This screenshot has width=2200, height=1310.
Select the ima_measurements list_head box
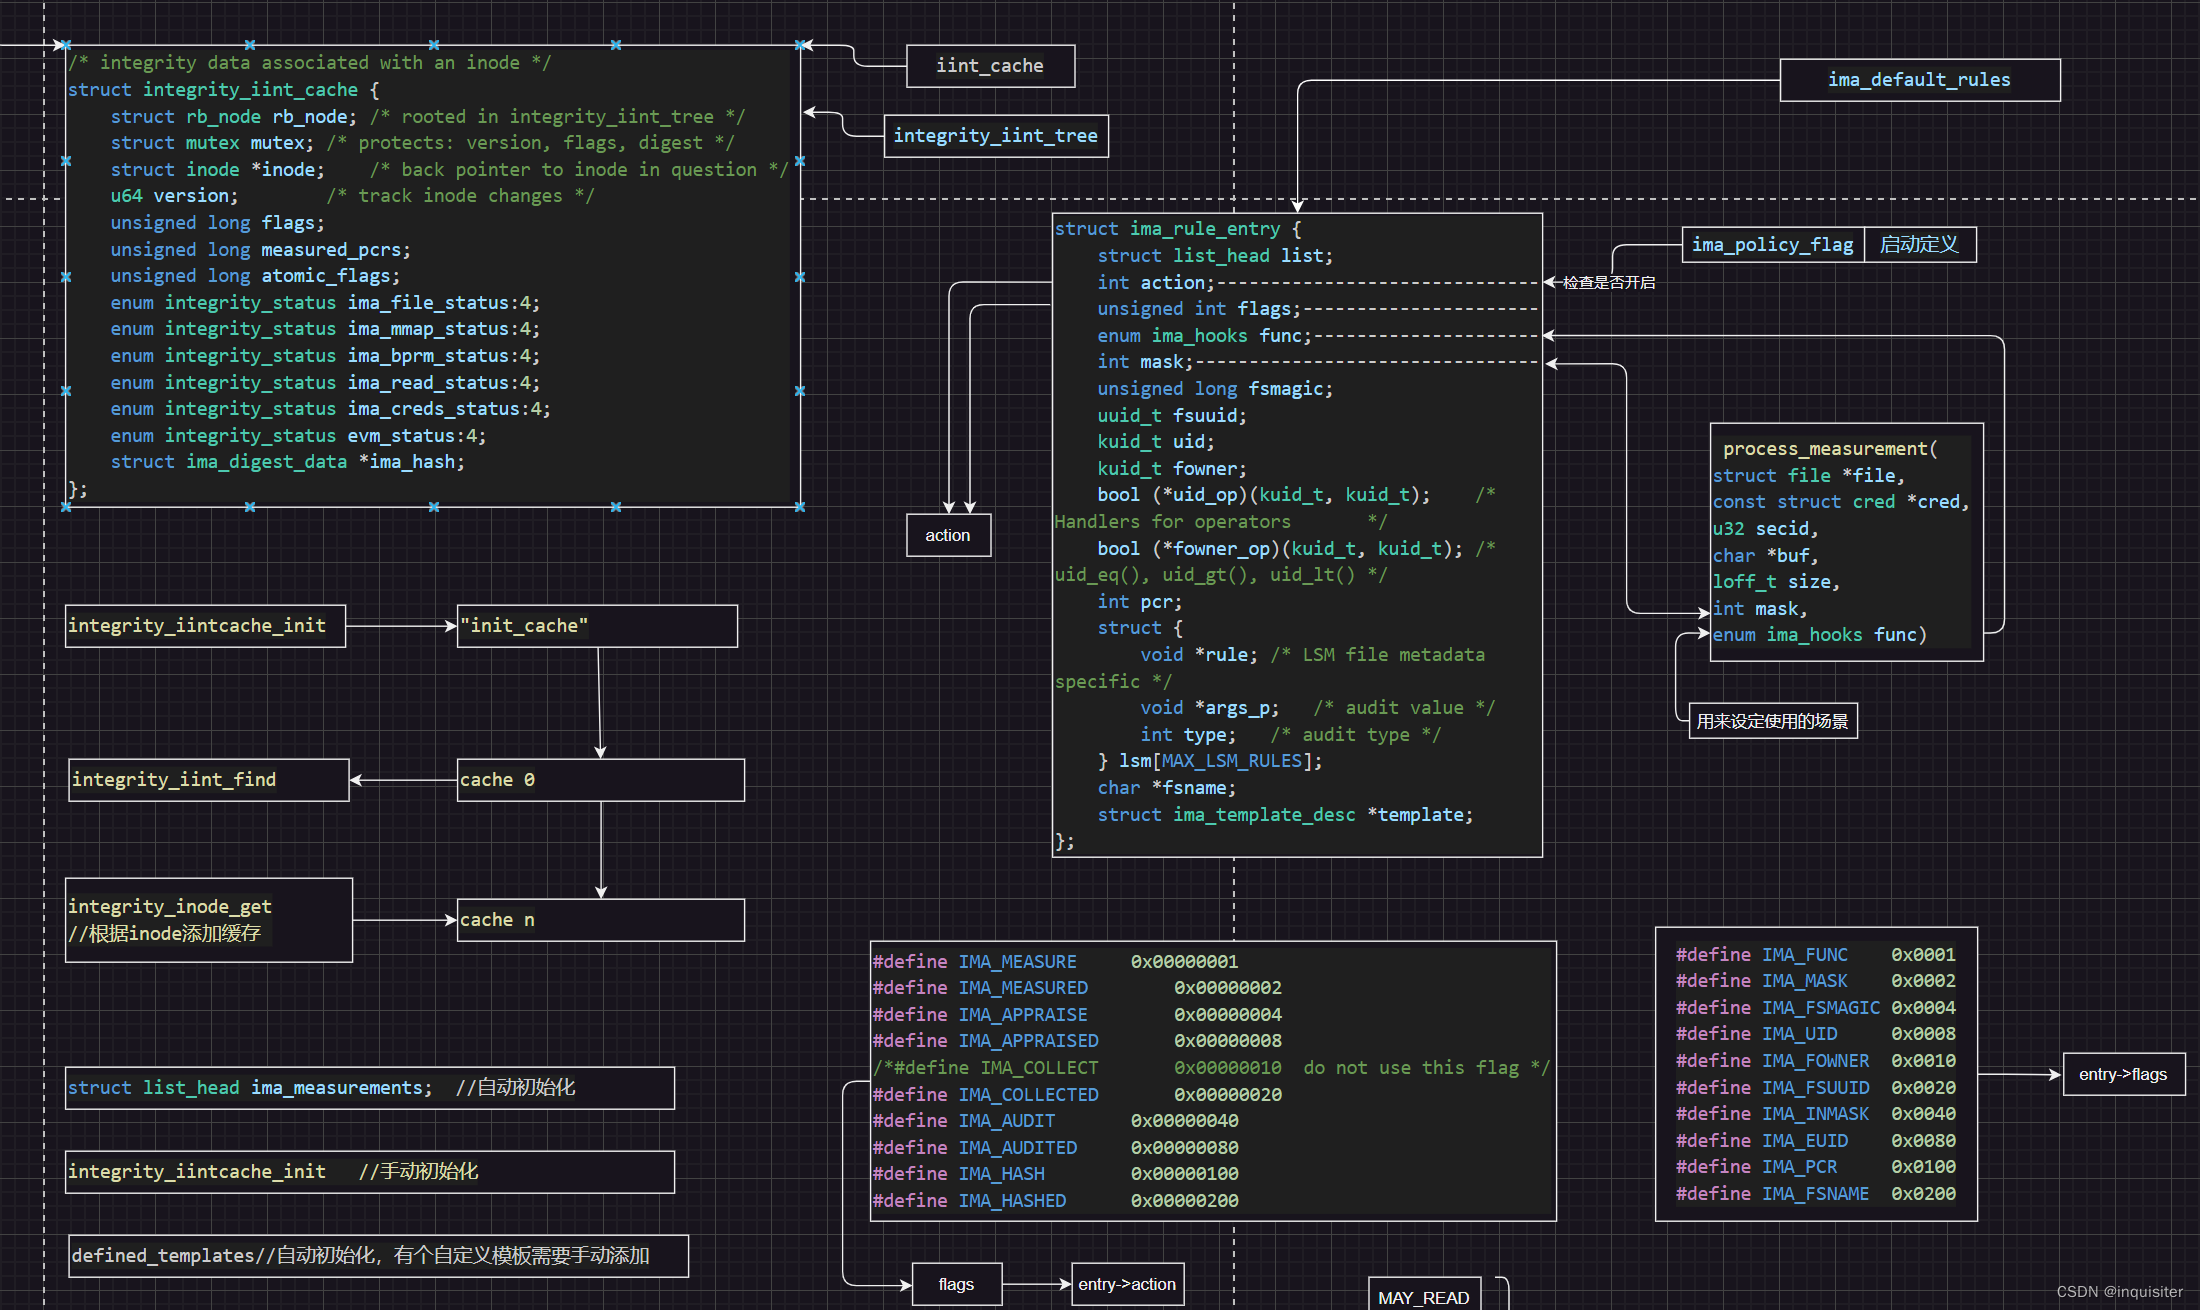click(370, 1088)
